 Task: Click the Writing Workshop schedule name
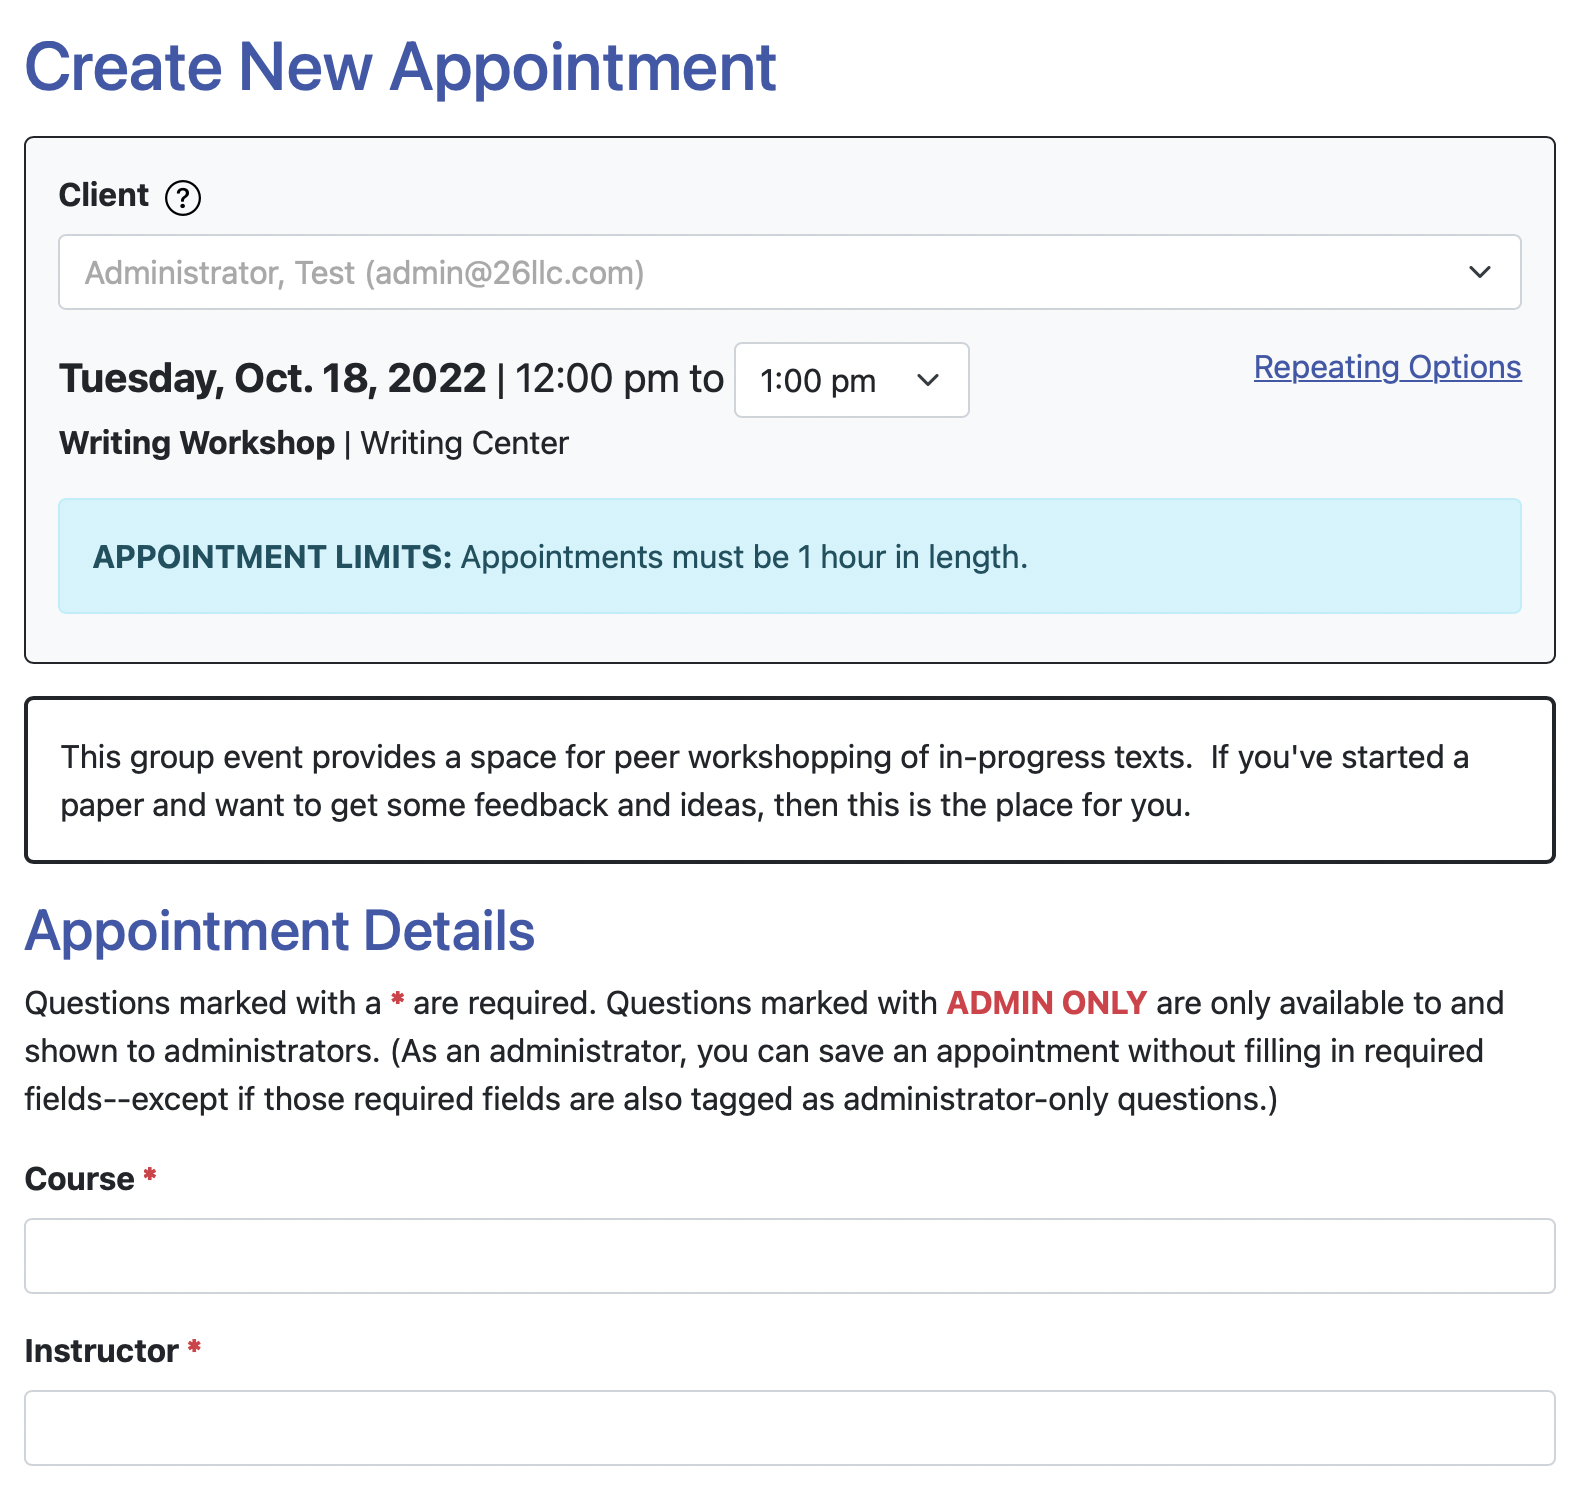tap(196, 442)
